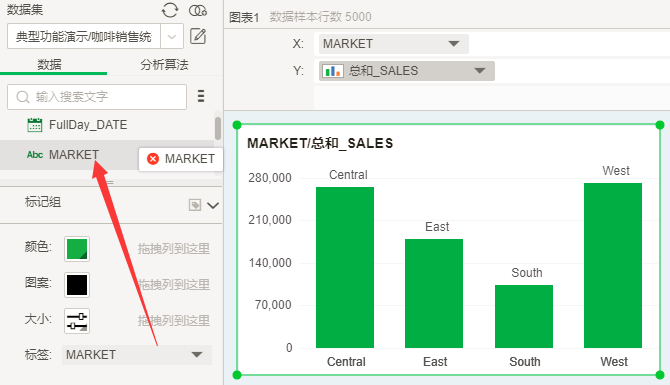Click the edit dataset pencil icon
670x385 pixels.
click(198, 36)
